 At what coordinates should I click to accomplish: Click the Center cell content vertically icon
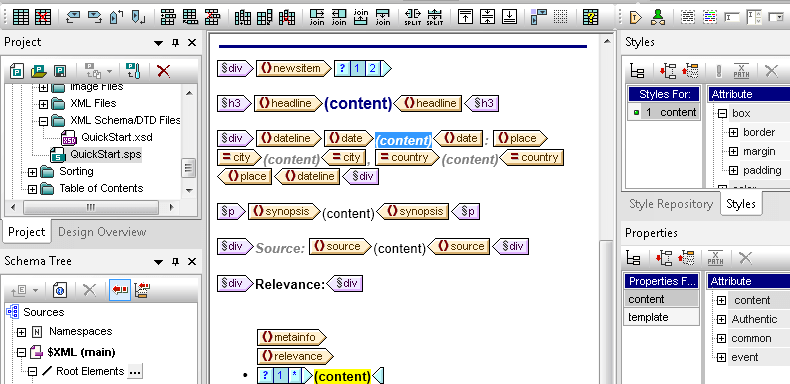click(x=487, y=17)
